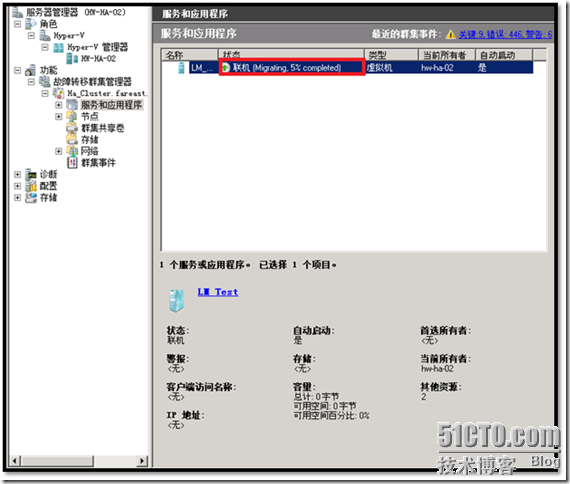Viewport: 570px width, 484px height.
Task: Sort by the 状态 column header
Action: 291,55
